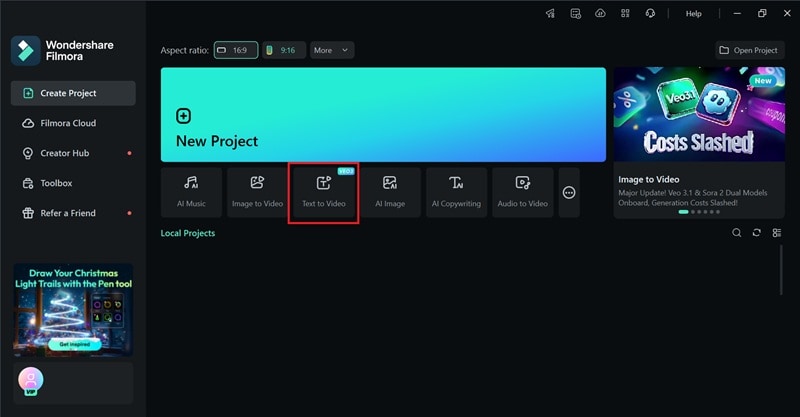Image resolution: width=800 pixels, height=417 pixels.
Task: Open the AI Image generator
Action: click(x=390, y=192)
